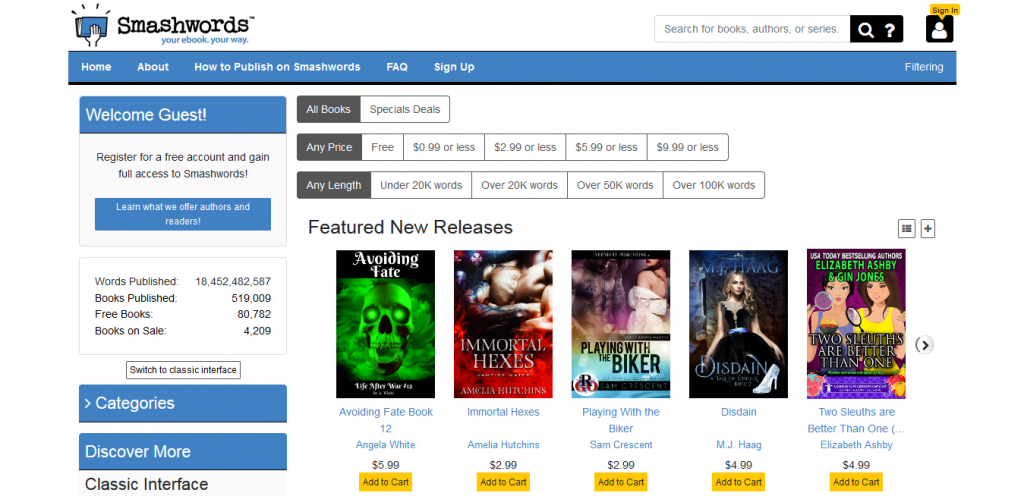This screenshot has height=496, width=1024.
Task: Click the Featured New Releases heading
Action: pyautogui.click(x=410, y=227)
